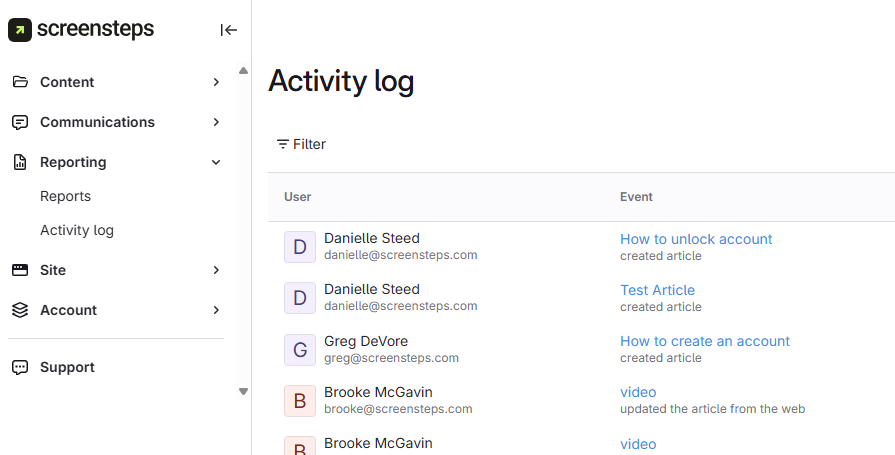Select Activity log in the sidebar

[x=77, y=230]
